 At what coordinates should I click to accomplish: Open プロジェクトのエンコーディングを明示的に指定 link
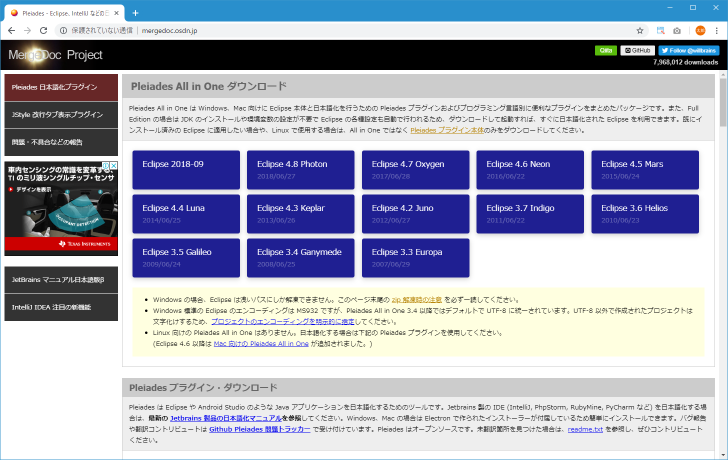coord(283,322)
